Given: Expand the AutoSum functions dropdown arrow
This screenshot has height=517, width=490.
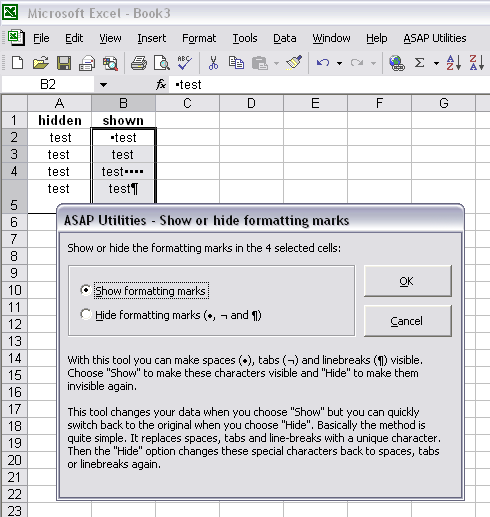Looking at the screenshot, I should pyautogui.click(x=436, y=63).
